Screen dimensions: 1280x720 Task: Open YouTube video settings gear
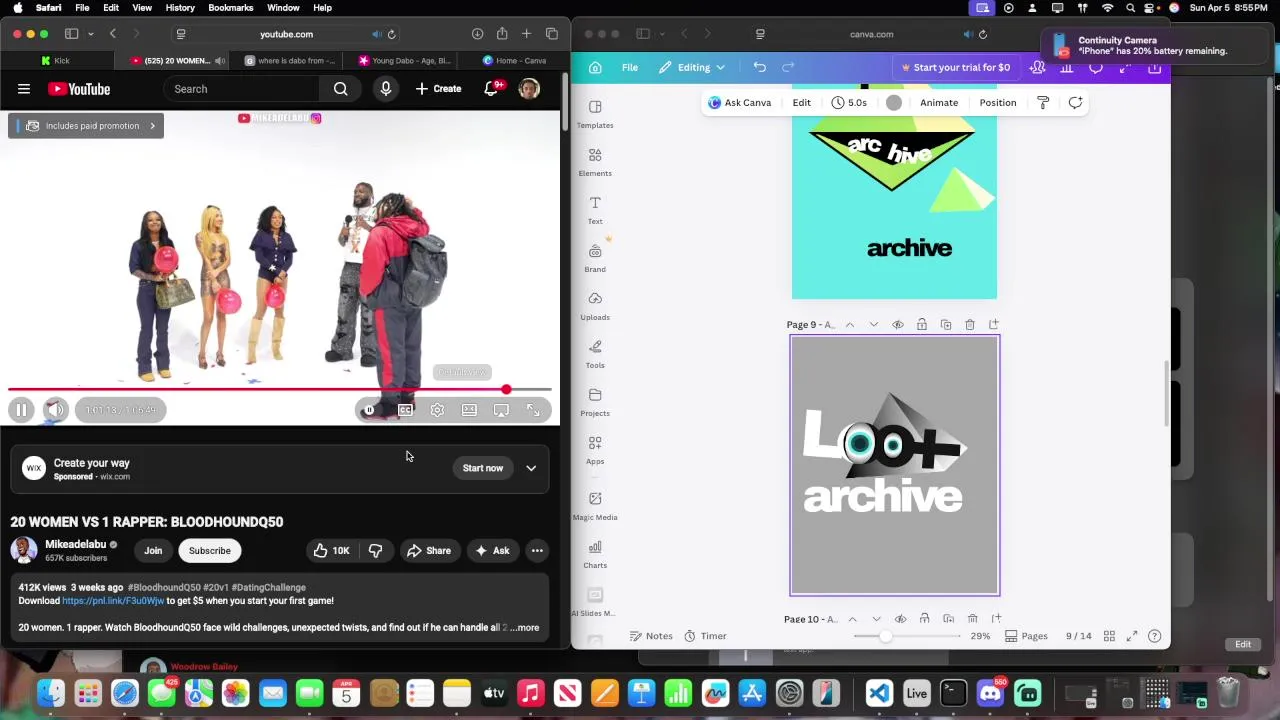437,410
